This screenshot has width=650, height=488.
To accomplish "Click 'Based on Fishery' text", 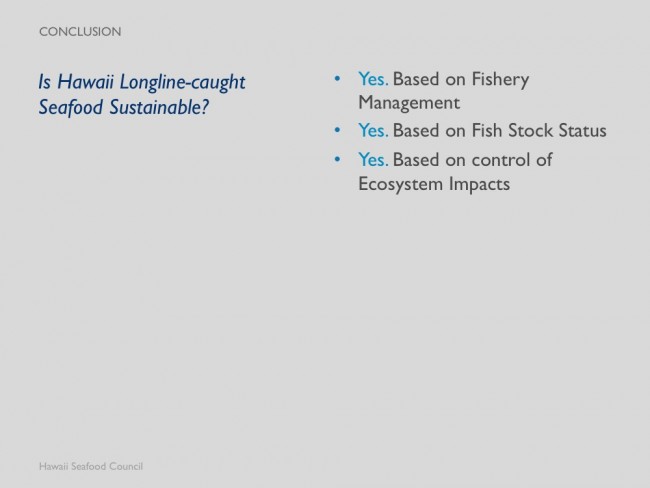I will (461, 79).
